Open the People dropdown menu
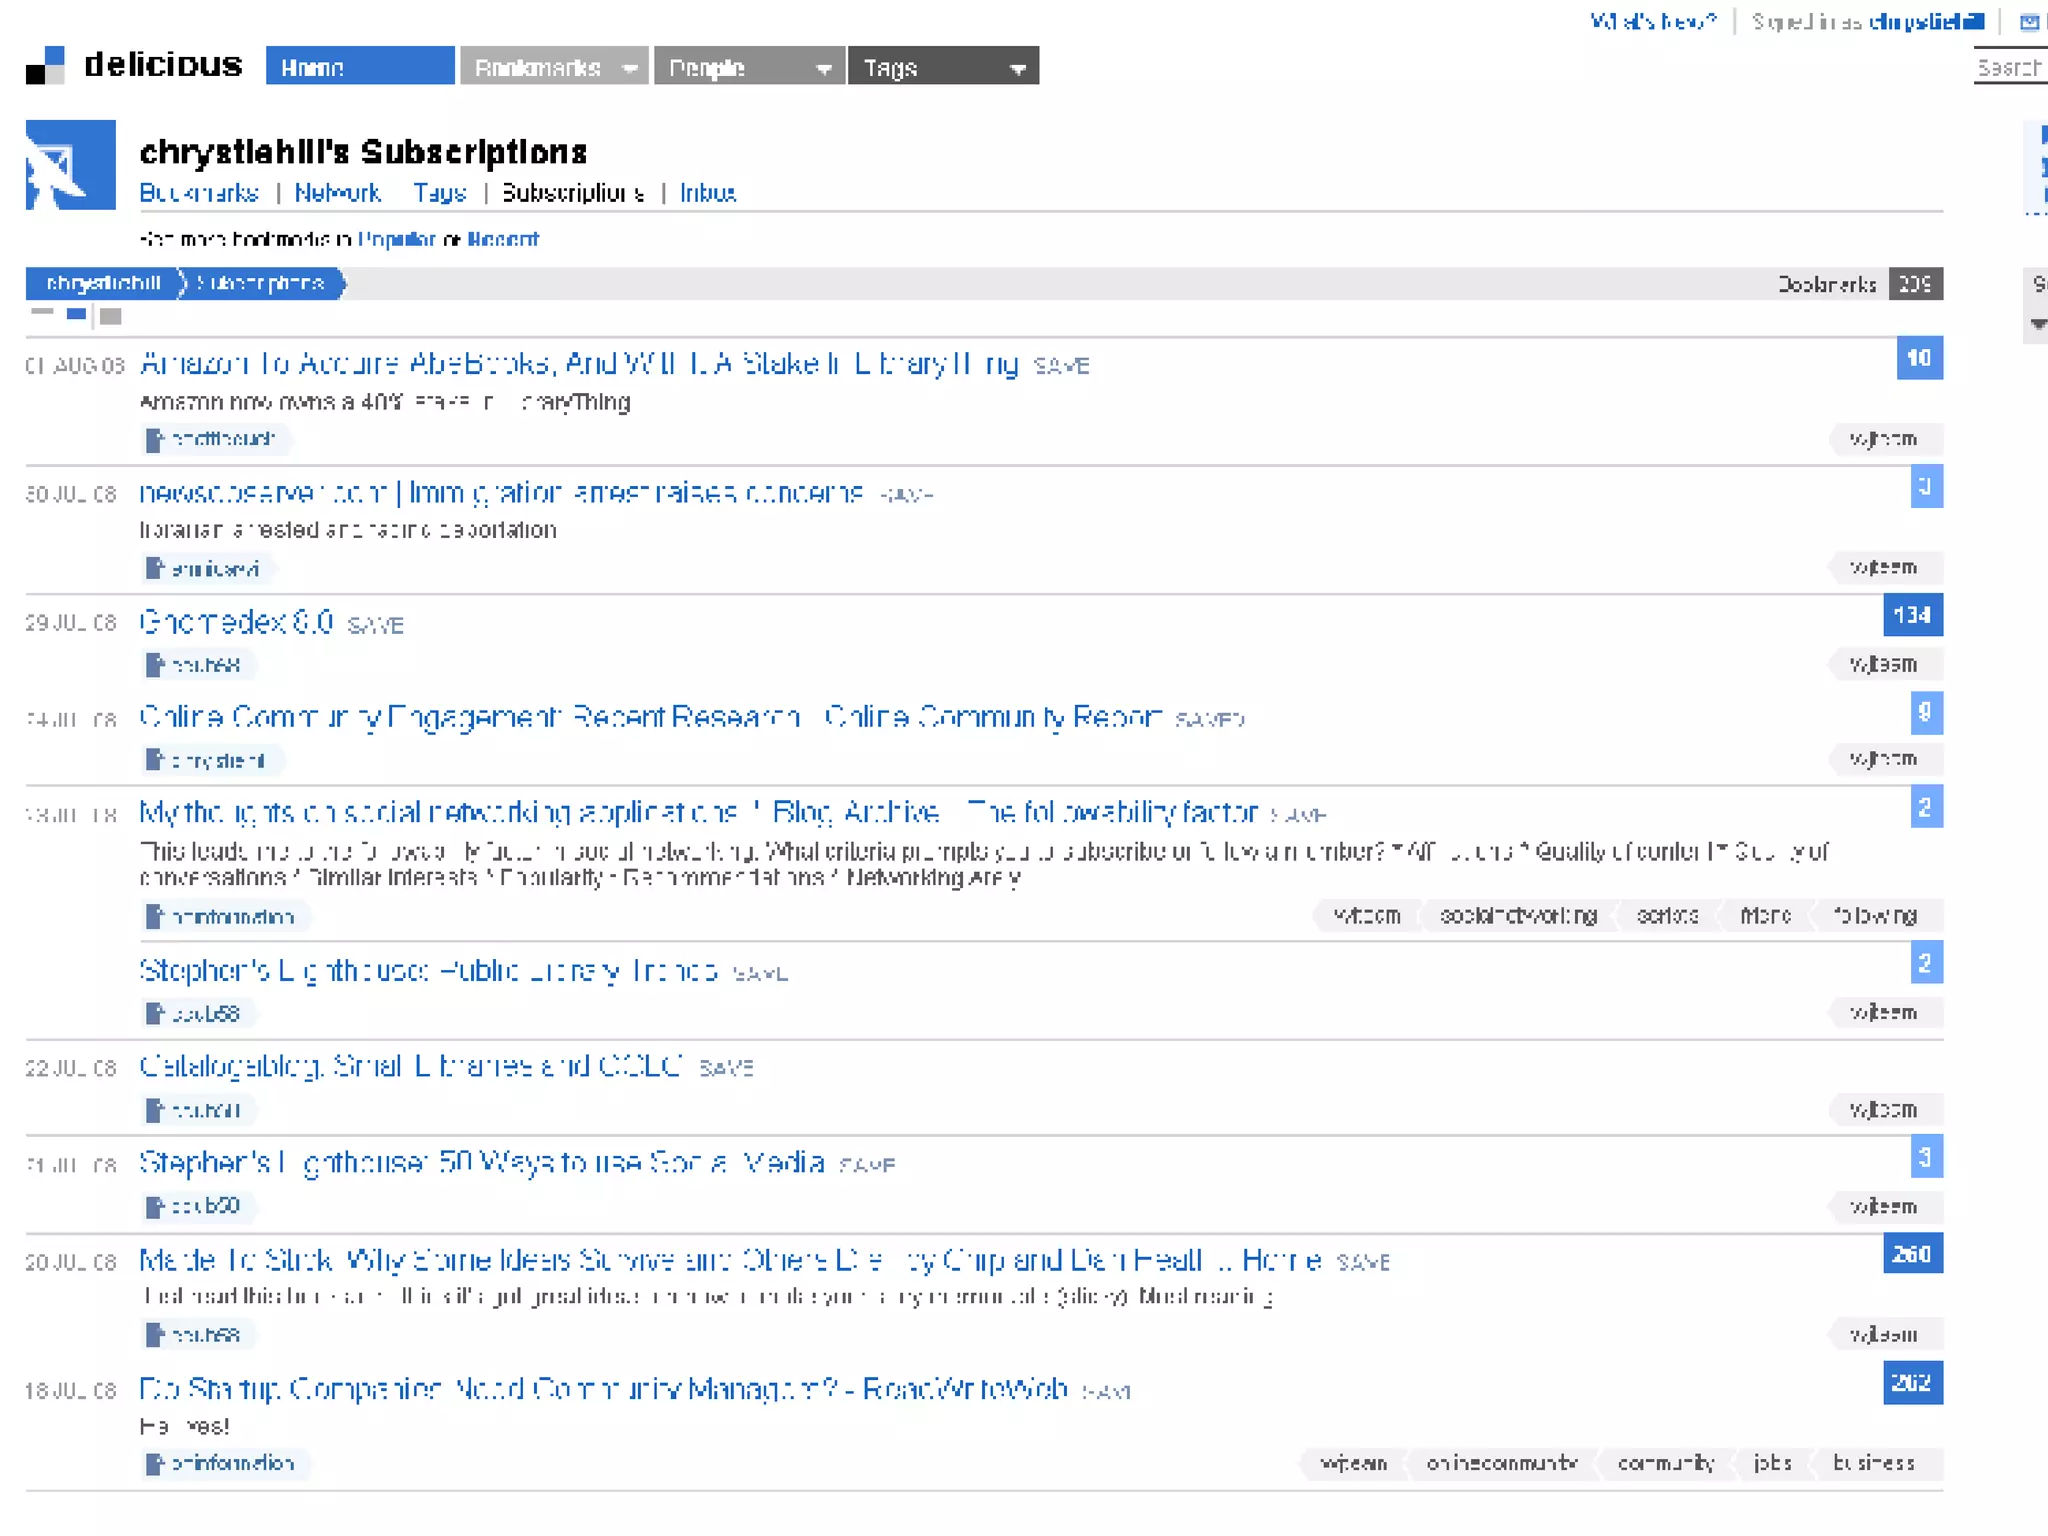This screenshot has height=1536, width=2048. [749, 67]
